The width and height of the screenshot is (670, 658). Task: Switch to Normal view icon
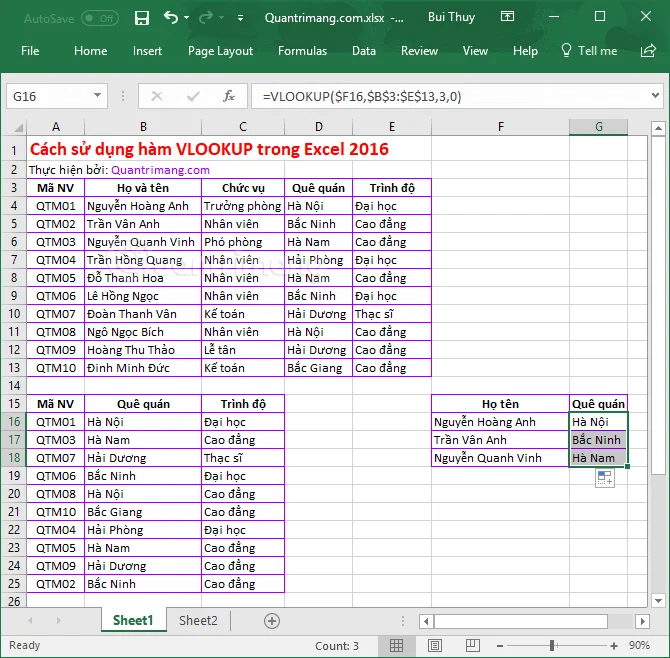click(x=396, y=645)
